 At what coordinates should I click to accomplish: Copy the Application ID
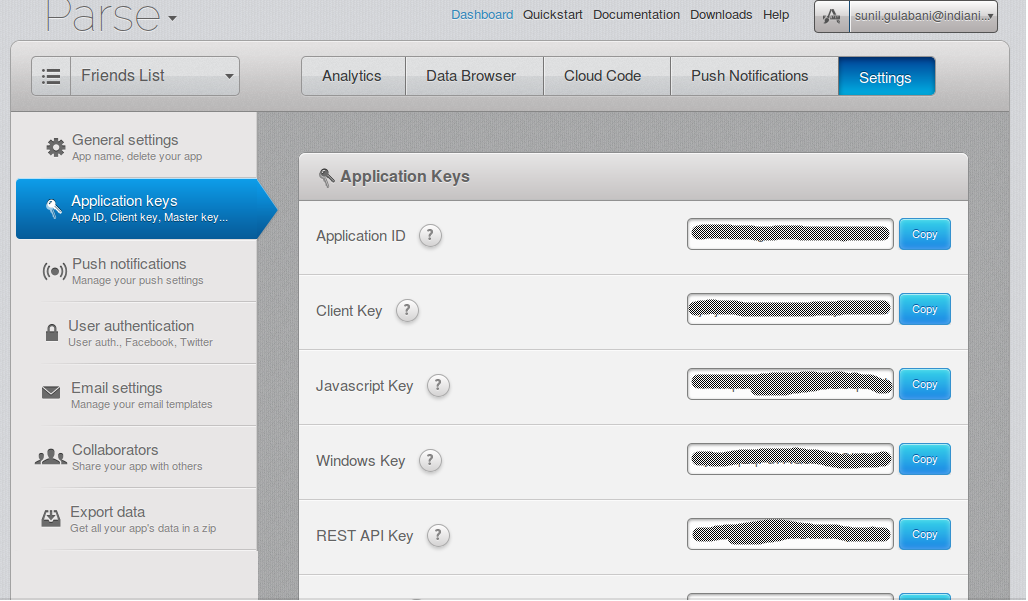point(924,234)
